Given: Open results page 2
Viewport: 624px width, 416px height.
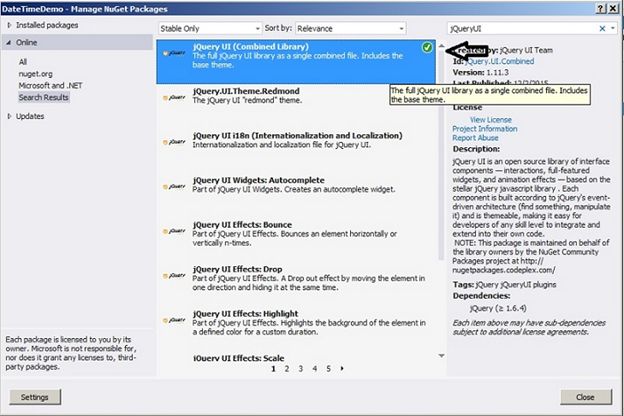Looking at the screenshot, I should click(x=287, y=369).
